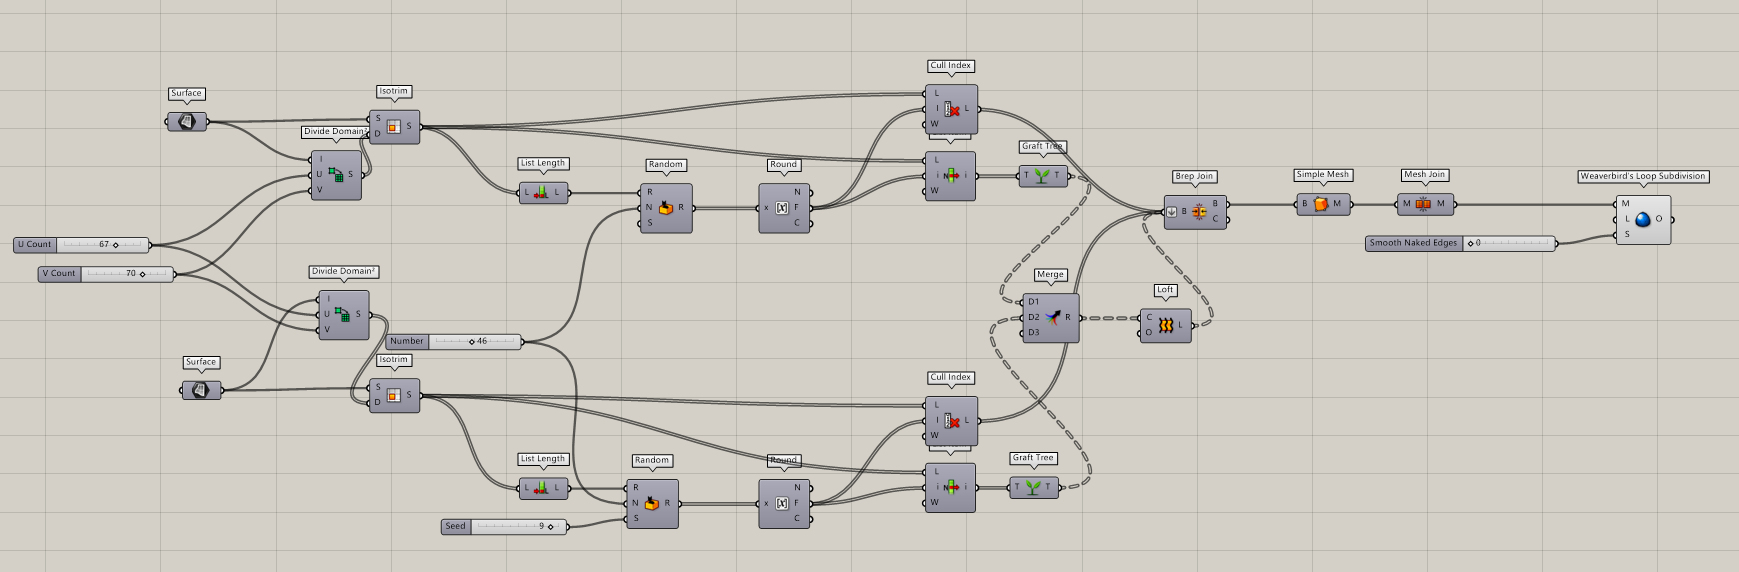Viewport: 1739px width, 572px height.
Task: Click the Smooth Naked Edges slider track
Action: tap(1509, 243)
